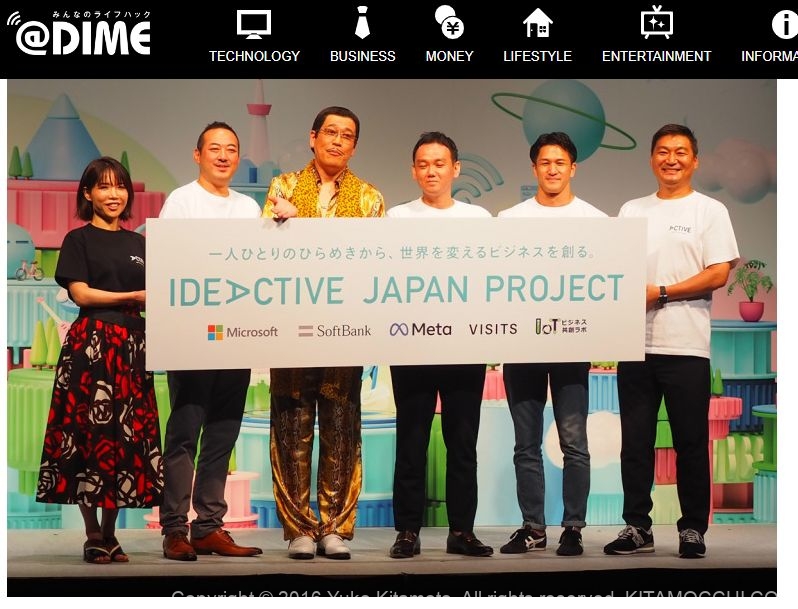Select the Information circle icon
798x609 pixels.
coord(785,24)
